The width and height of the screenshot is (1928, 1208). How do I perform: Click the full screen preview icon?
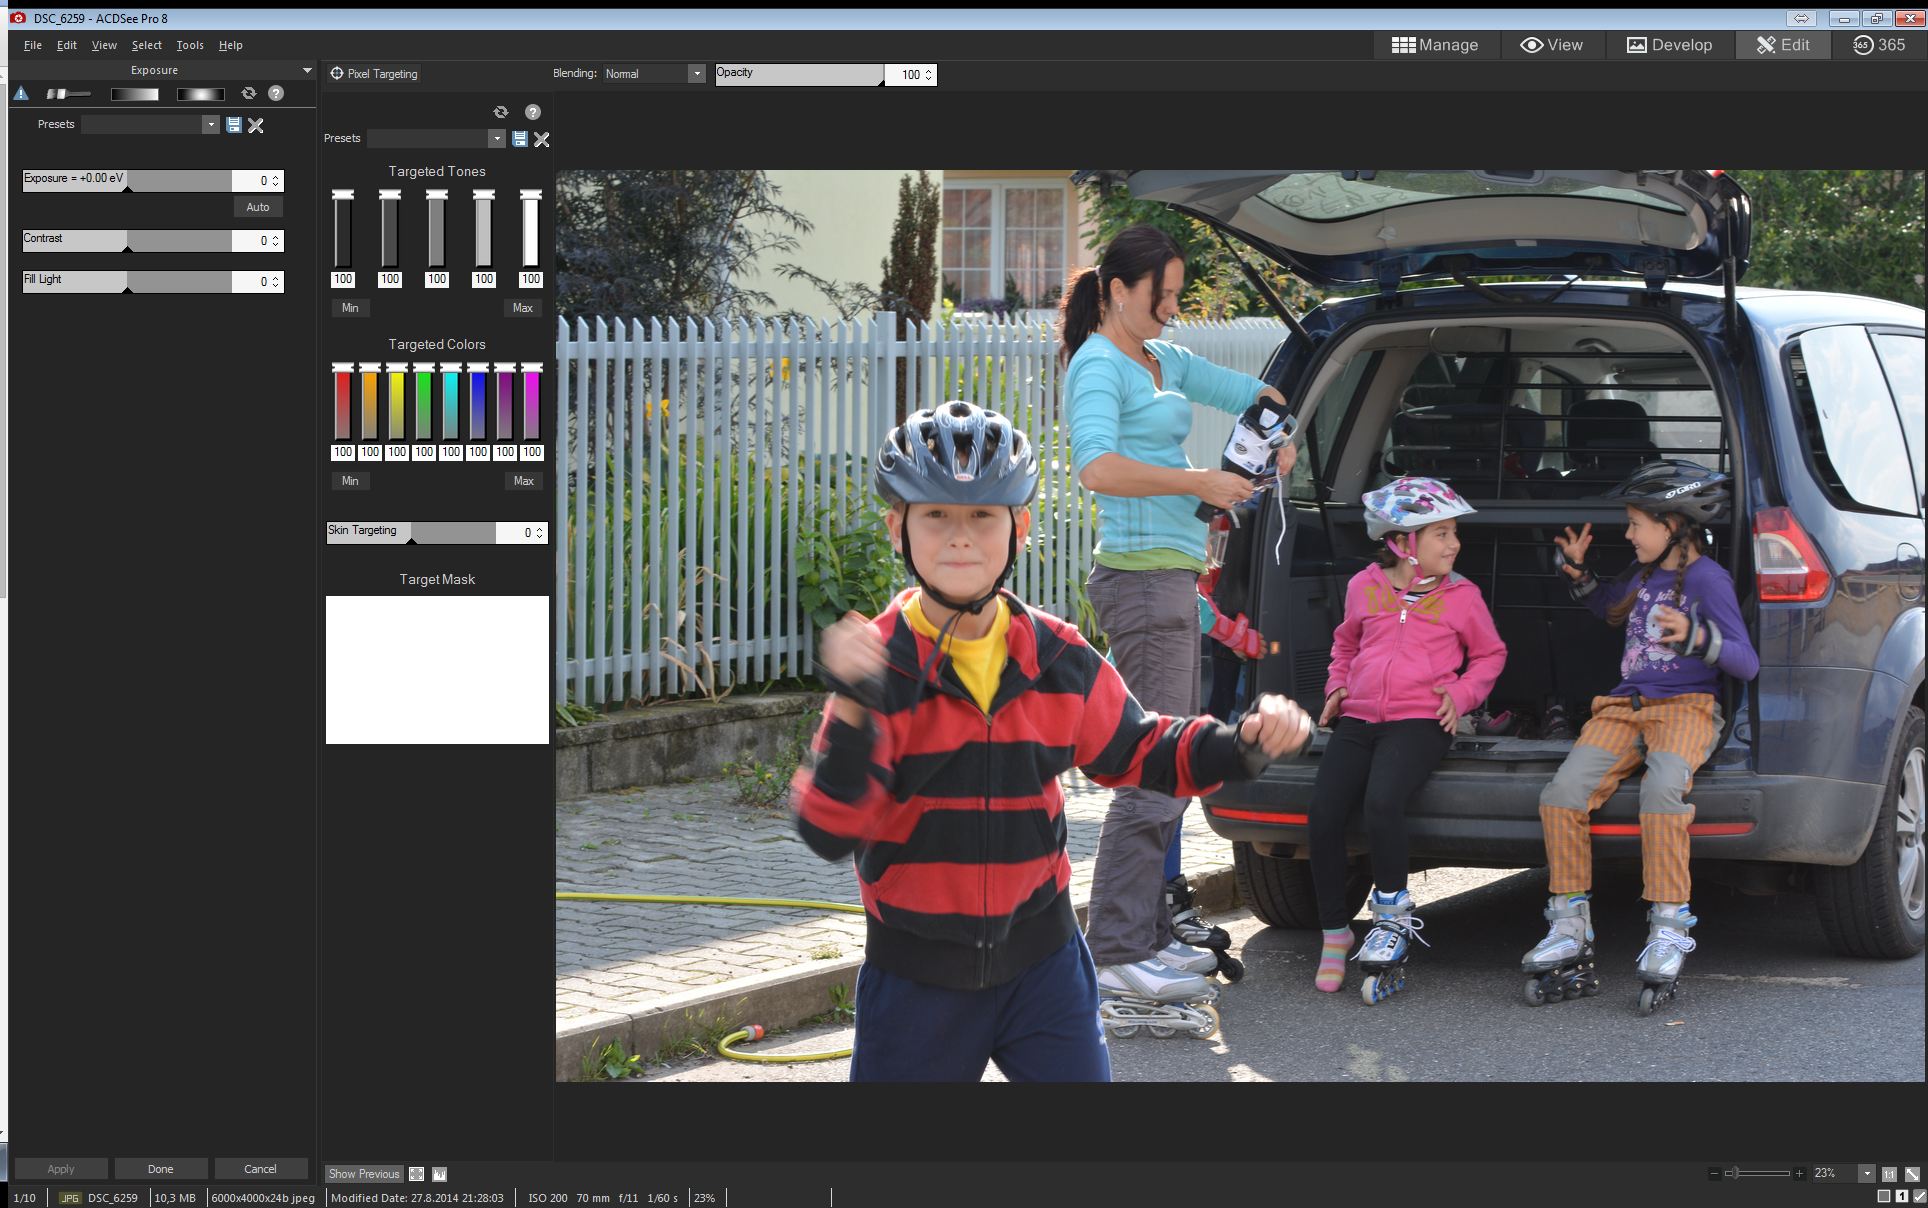click(417, 1174)
